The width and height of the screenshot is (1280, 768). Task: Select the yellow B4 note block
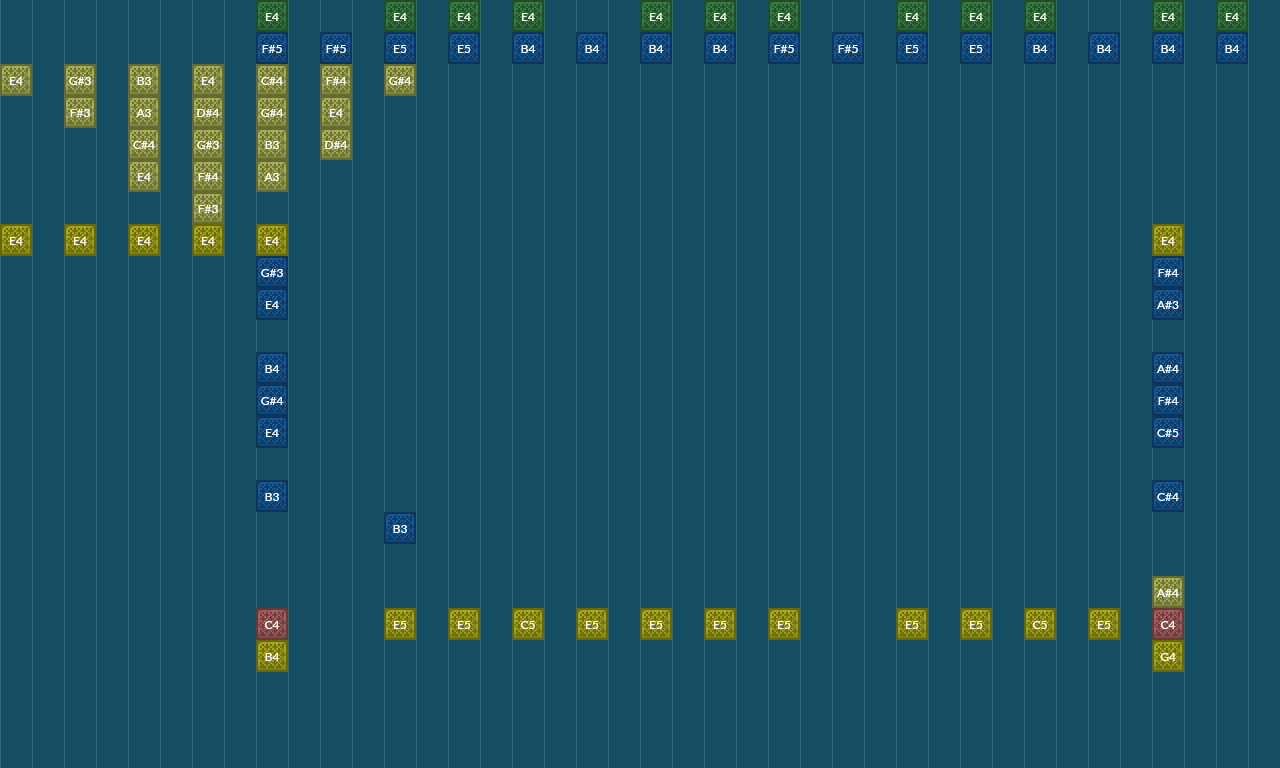272,656
